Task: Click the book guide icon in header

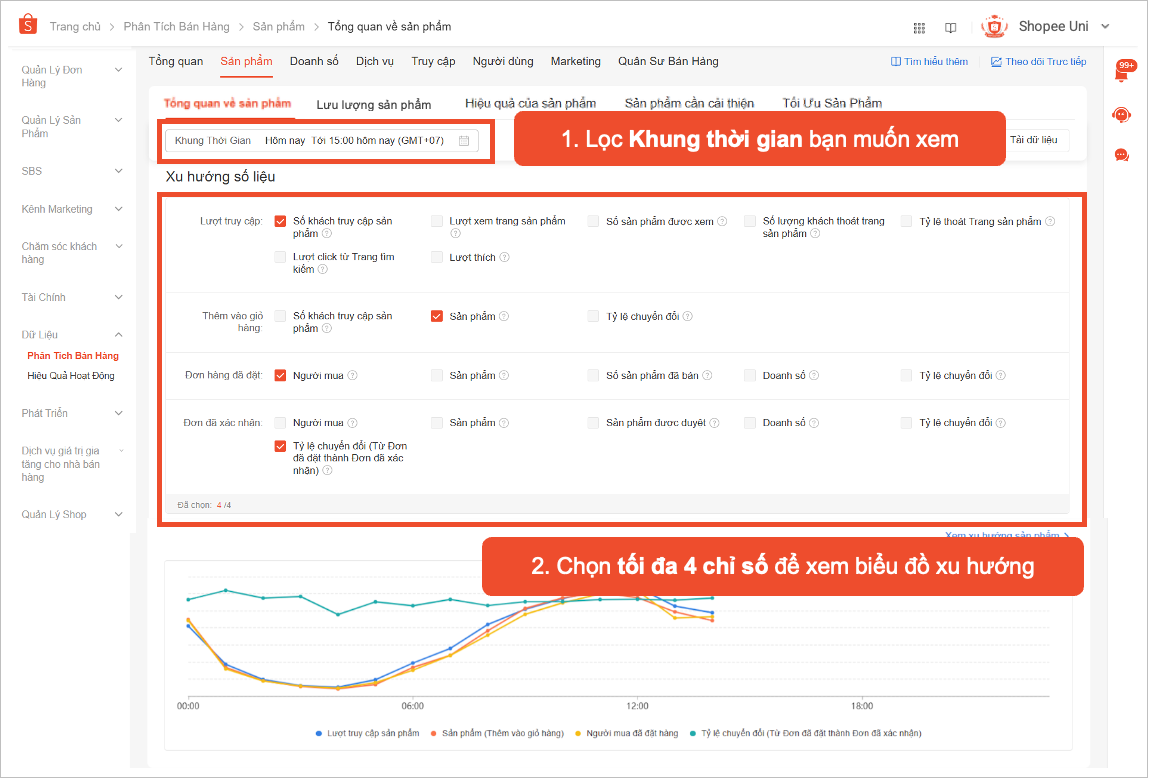Action: coord(950,27)
